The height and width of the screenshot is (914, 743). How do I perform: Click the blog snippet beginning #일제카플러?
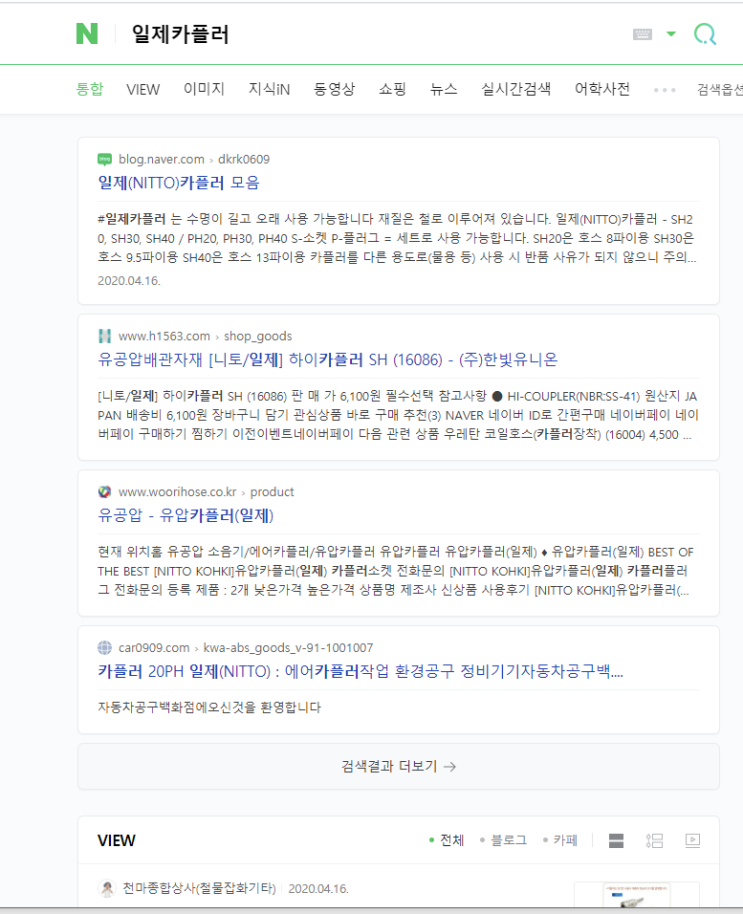[397, 238]
